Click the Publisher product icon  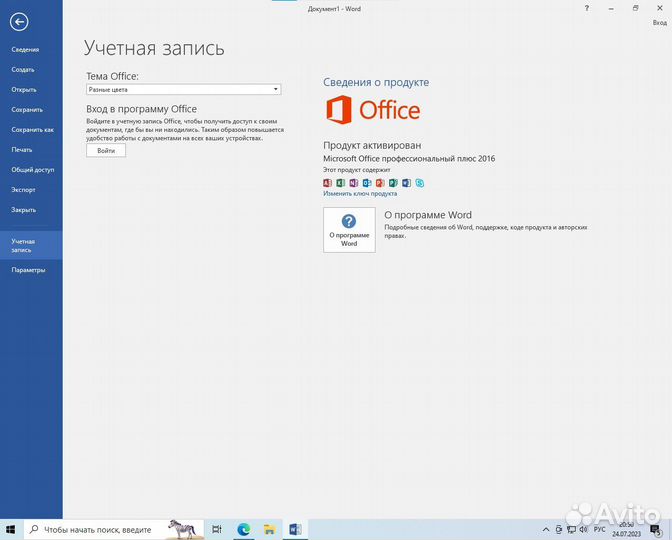coord(393,183)
